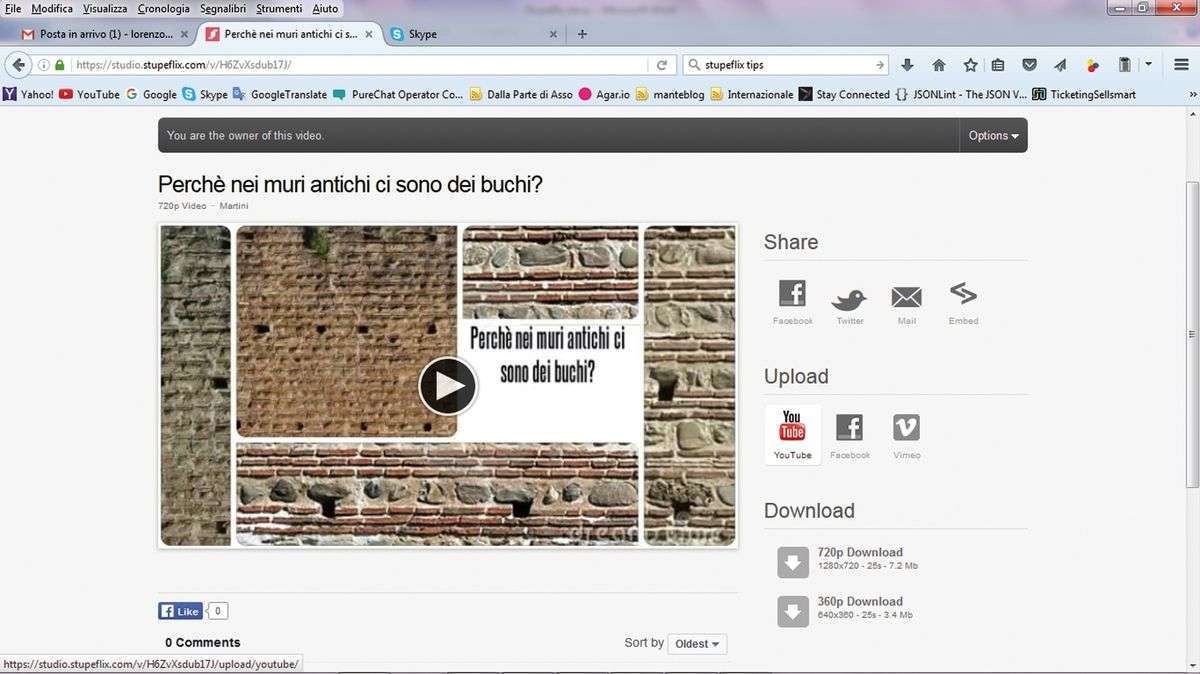
Task: Click the colorful dots extension icon
Action: tap(1092, 65)
